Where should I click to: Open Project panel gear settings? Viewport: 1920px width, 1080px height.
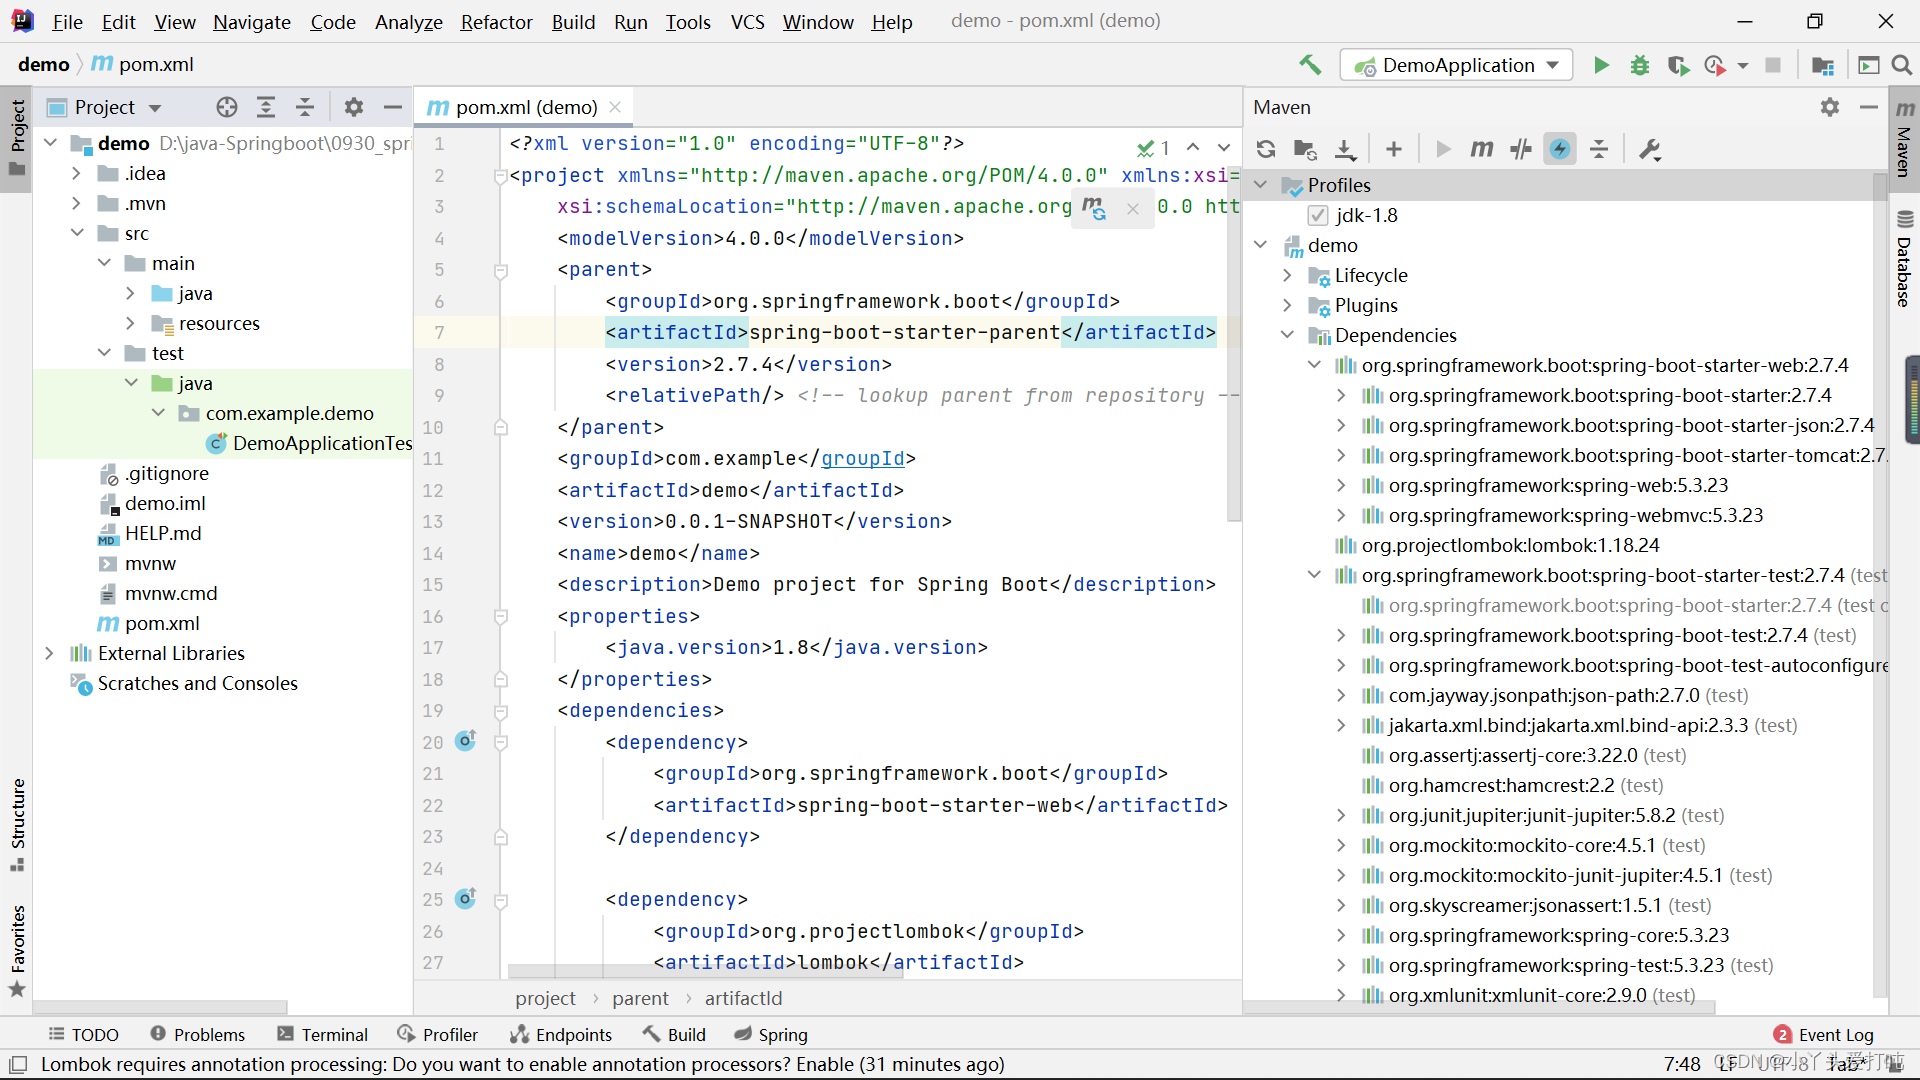(354, 107)
